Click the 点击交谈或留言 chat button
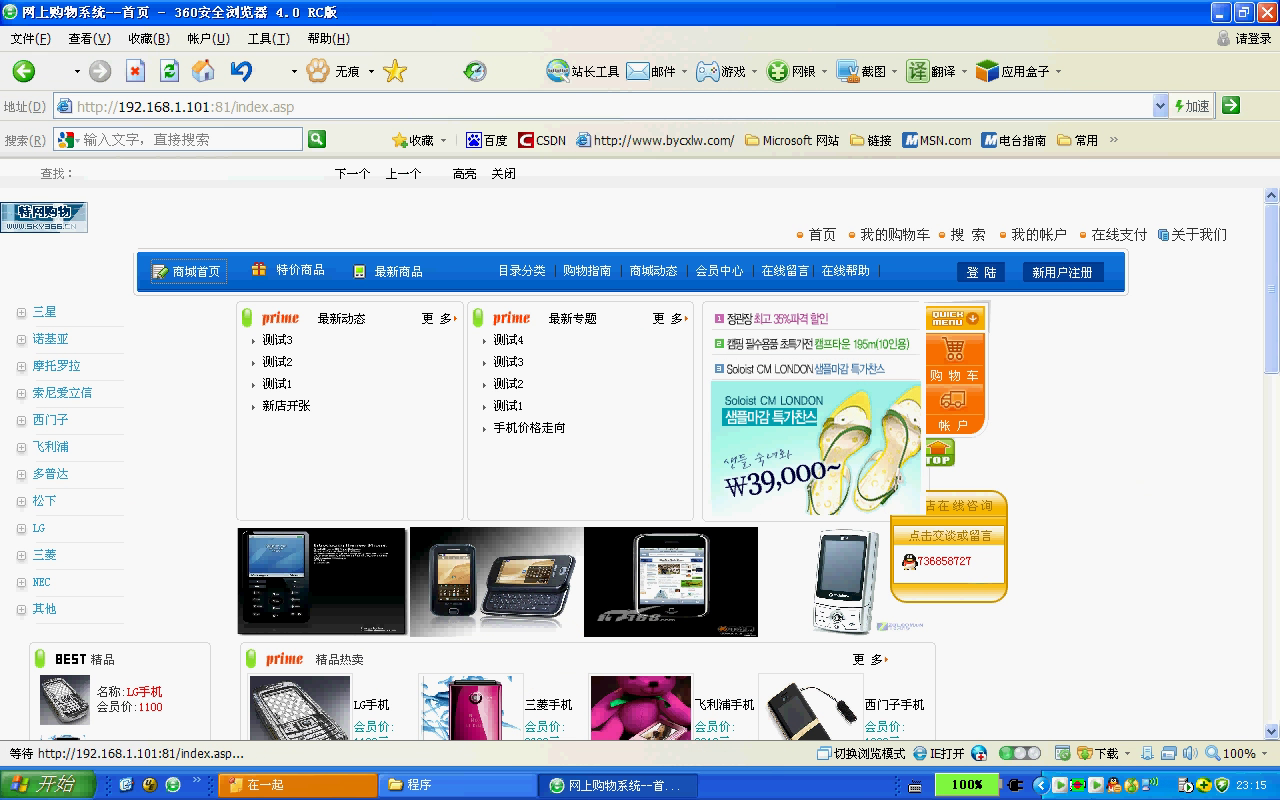The width and height of the screenshot is (1280, 800). click(x=949, y=535)
